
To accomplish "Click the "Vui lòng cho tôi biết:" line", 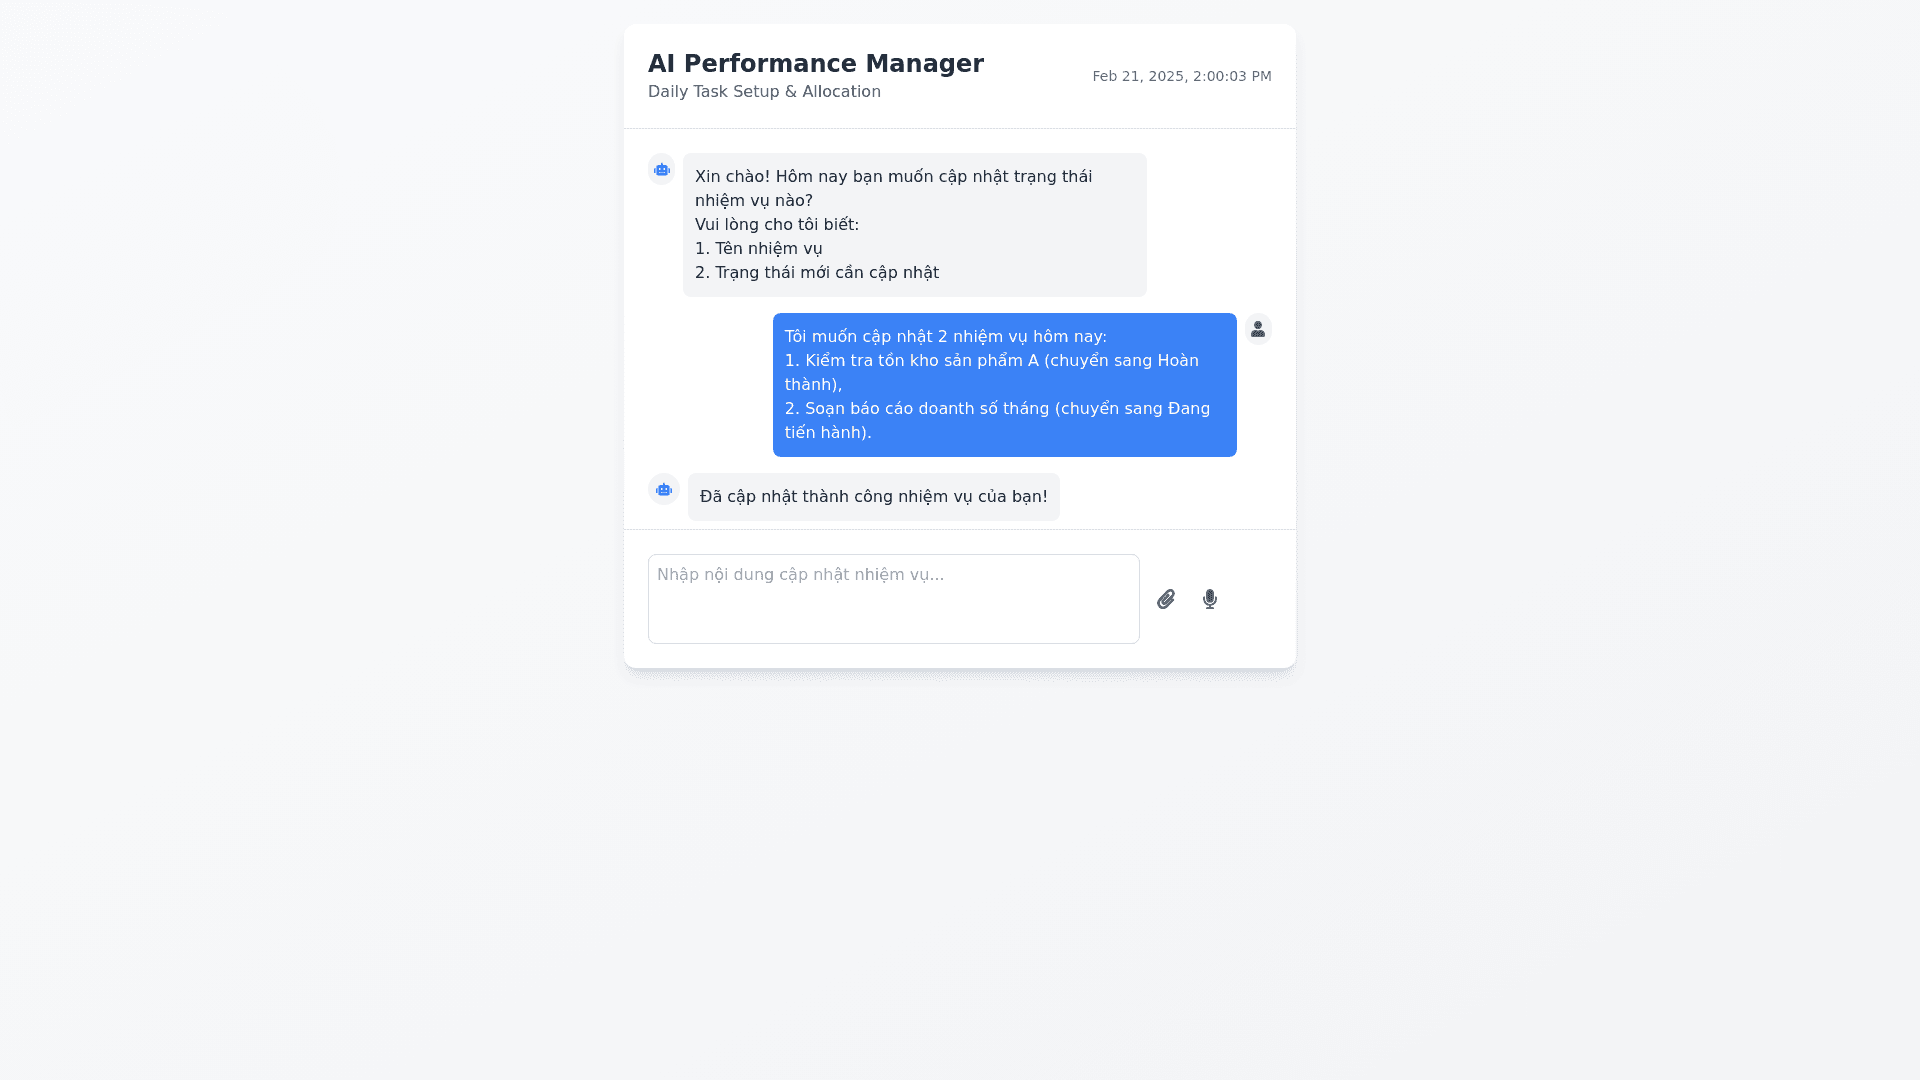I will click(x=776, y=225).
